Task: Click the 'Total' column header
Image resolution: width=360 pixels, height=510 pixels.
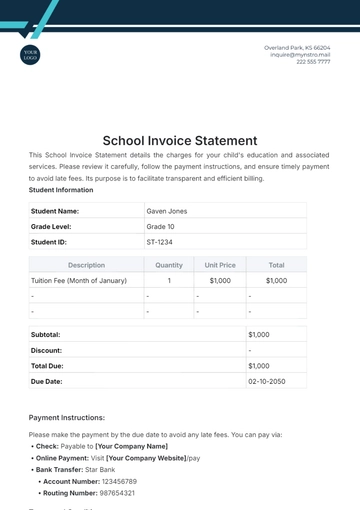Action: click(x=276, y=265)
